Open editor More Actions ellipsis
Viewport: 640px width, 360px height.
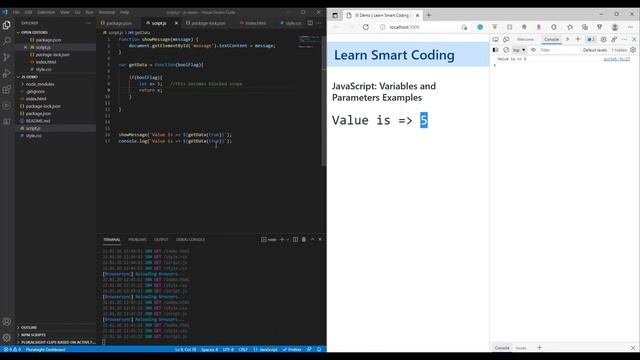319,23
